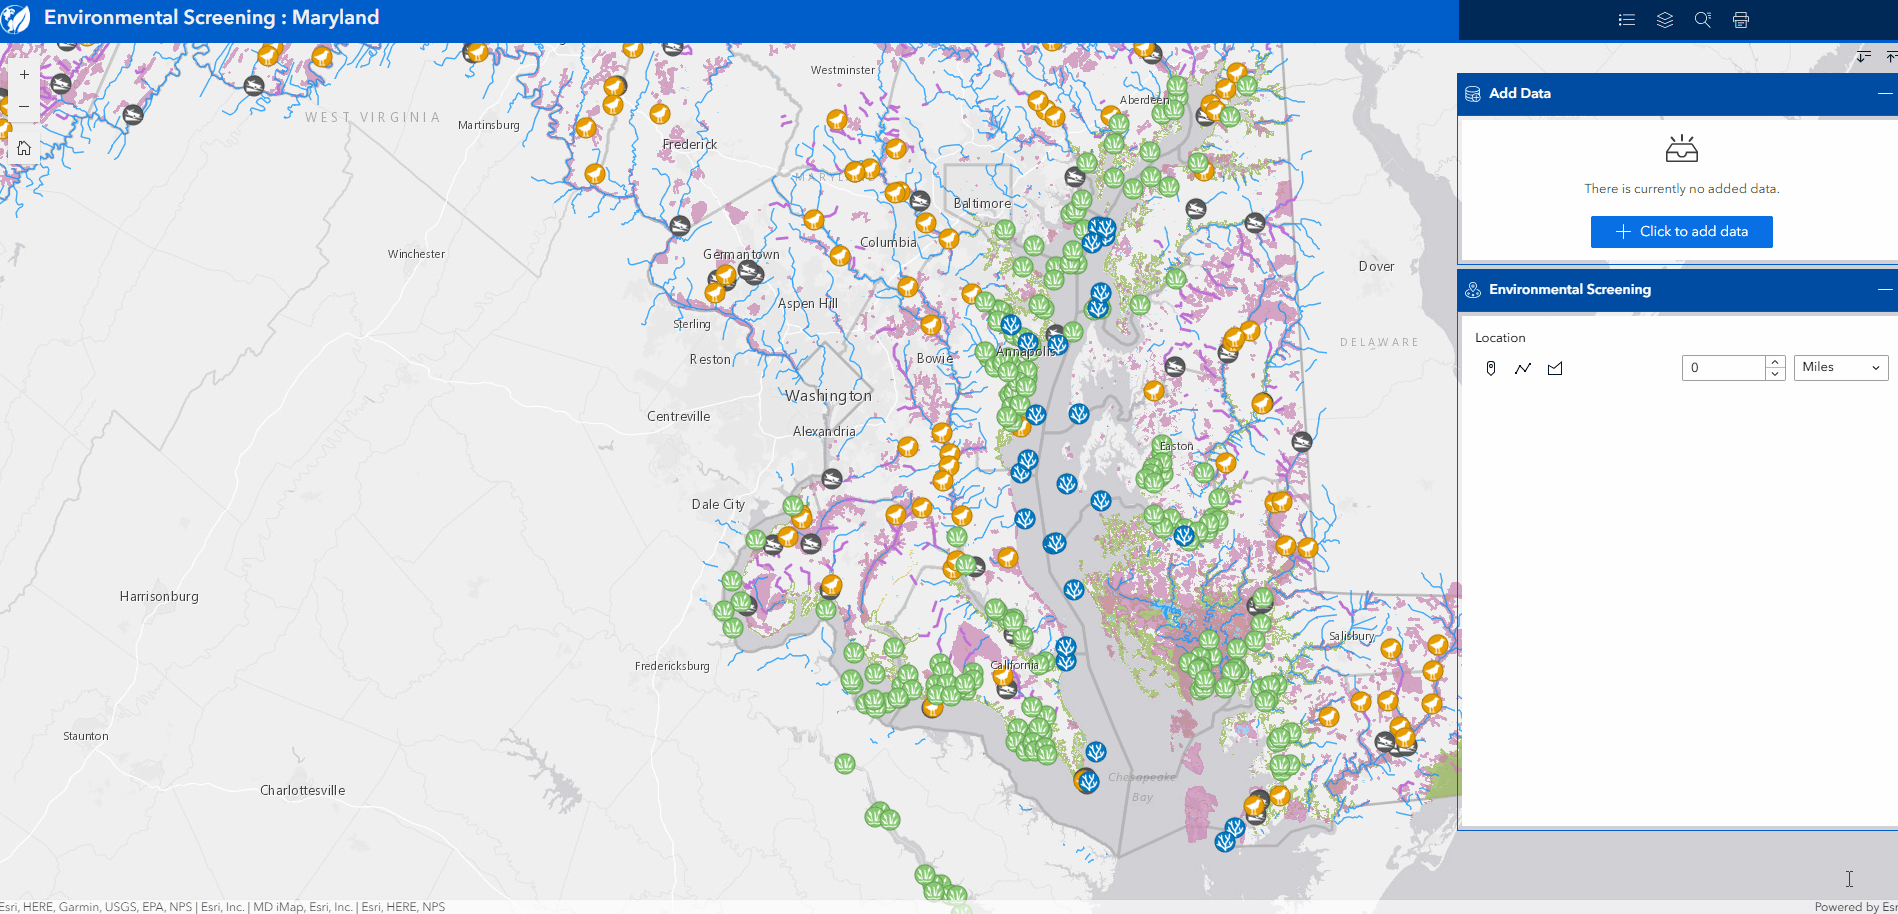Image resolution: width=1898 pixels, height=914 pixels.
Task: Zoom in on the map
Action: 24,75
